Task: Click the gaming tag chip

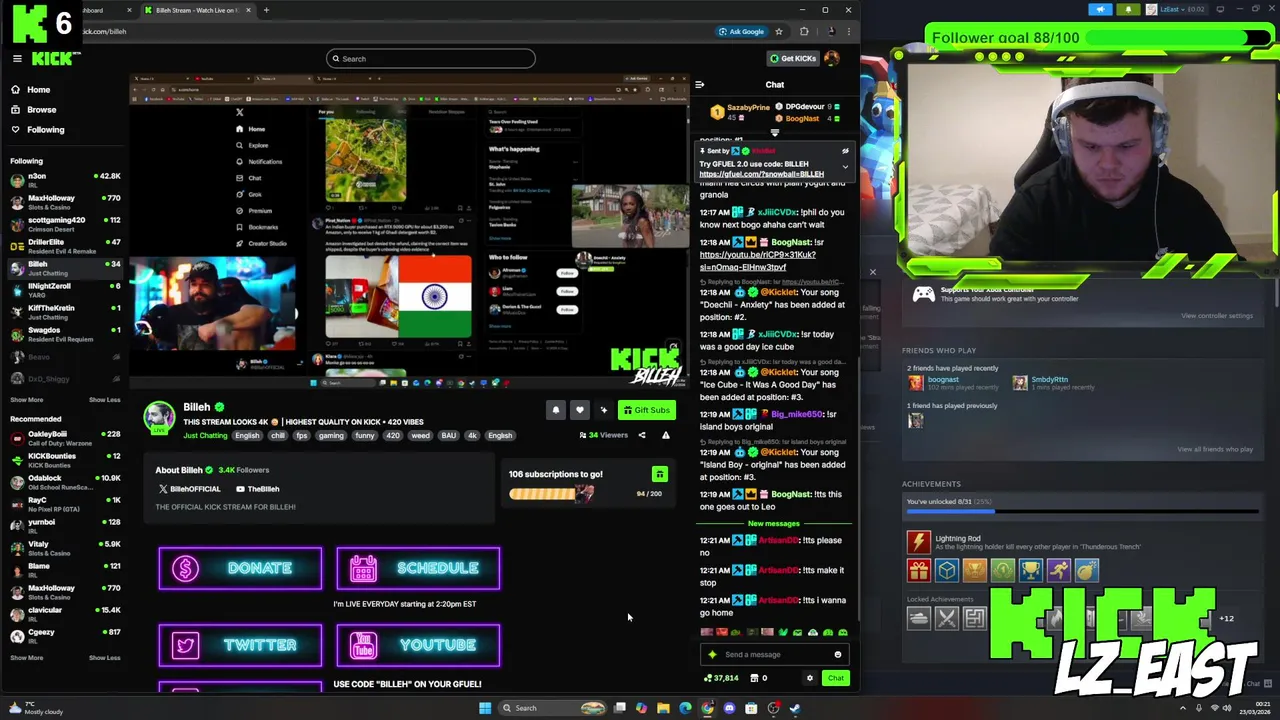Action: [x=332, y=436]
